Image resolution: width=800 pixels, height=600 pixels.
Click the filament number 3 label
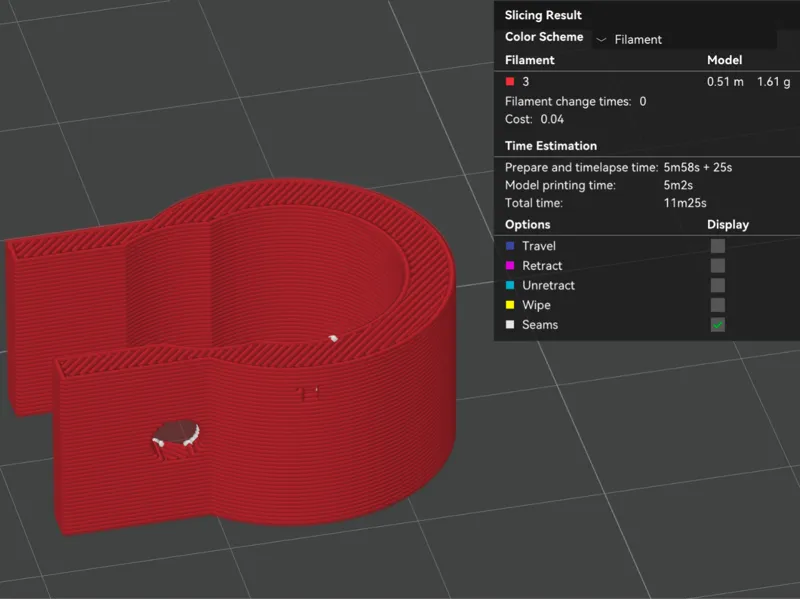coord(526,82)
